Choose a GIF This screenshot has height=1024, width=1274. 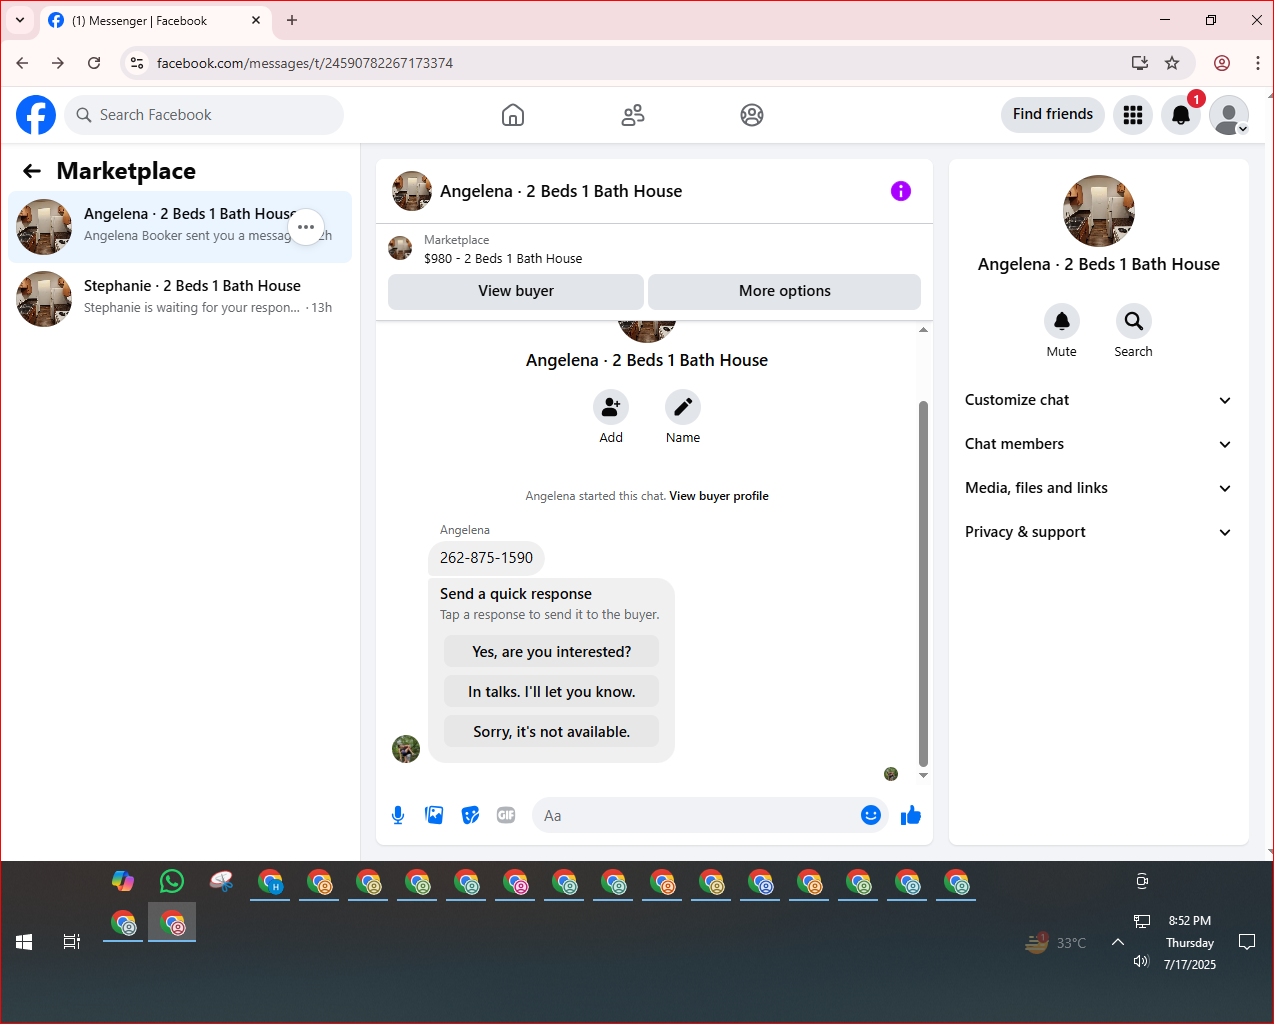point(506,815)
